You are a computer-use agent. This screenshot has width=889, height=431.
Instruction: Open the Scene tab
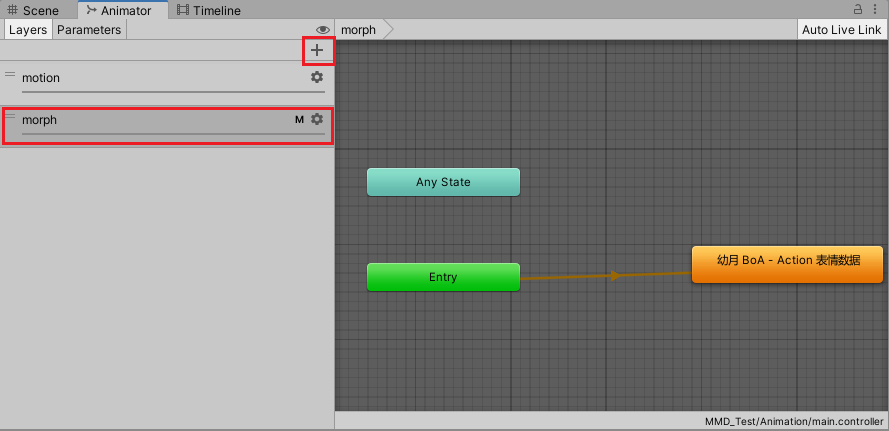click(33, 10)
